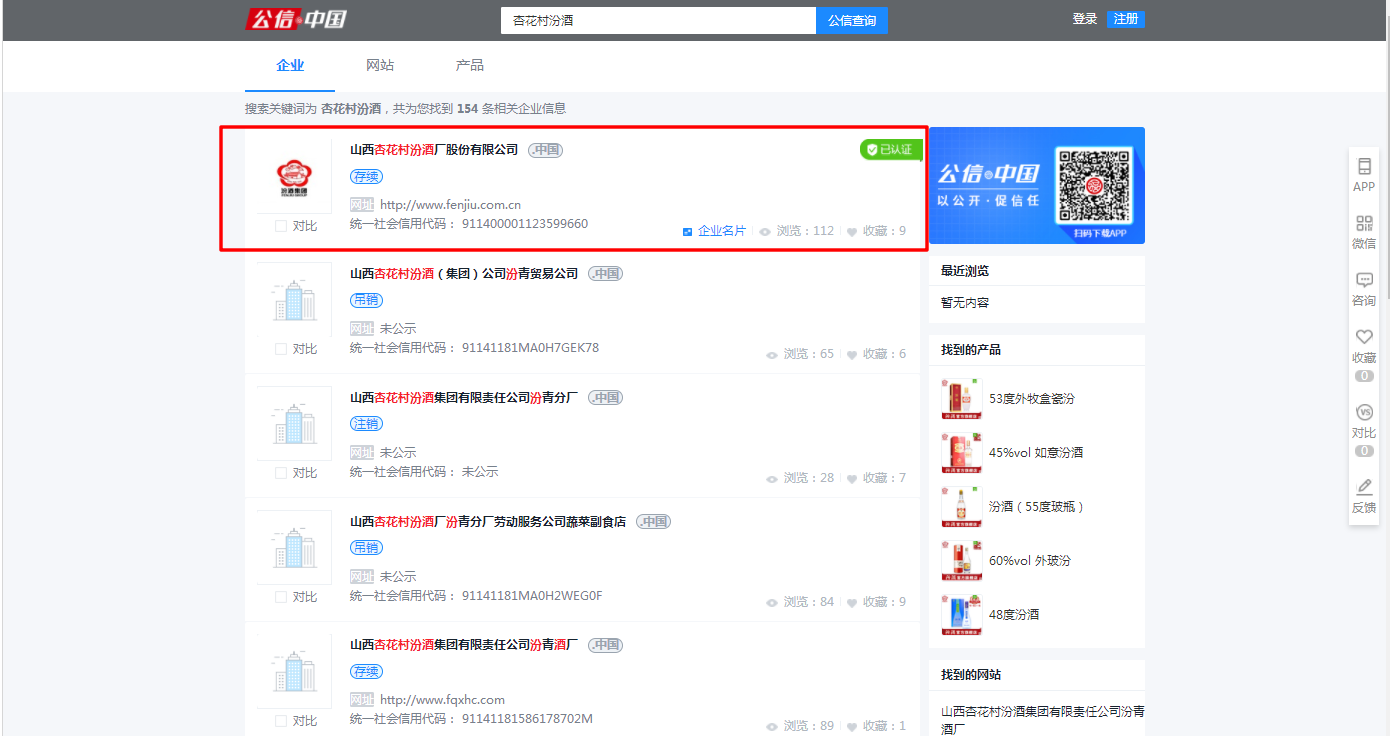The width and height of the screenshot is (1390, 736).
Task: Click the 公信中国 site logo
Action: [296, 18]
